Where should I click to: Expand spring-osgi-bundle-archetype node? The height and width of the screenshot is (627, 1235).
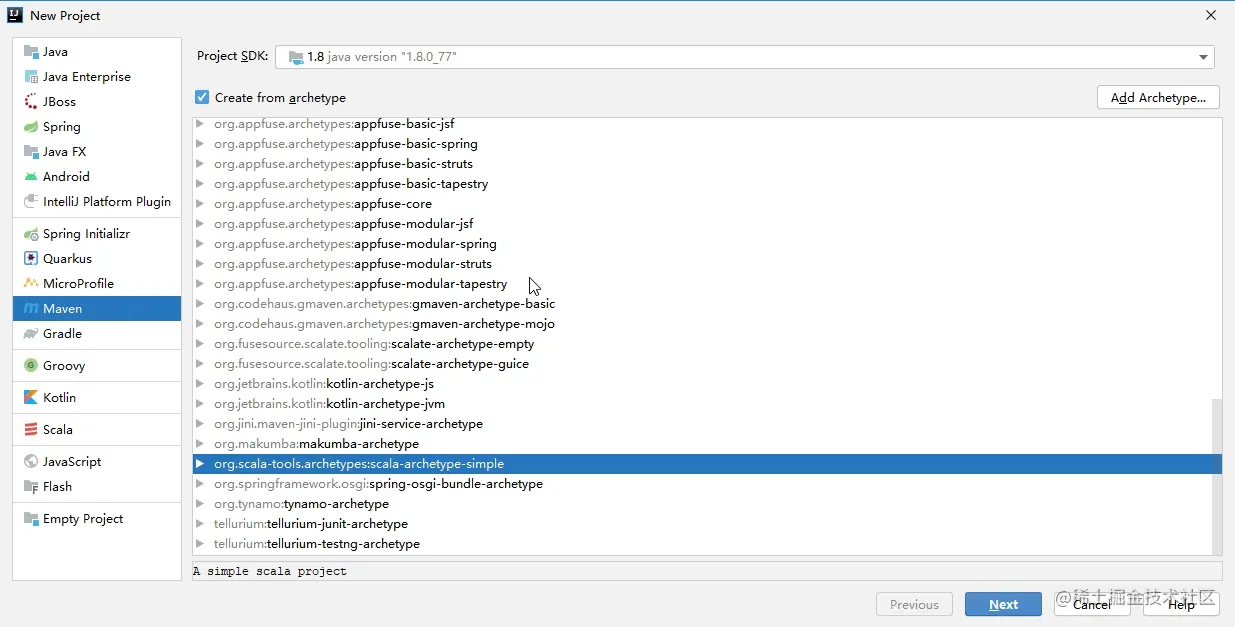point(200,484)
